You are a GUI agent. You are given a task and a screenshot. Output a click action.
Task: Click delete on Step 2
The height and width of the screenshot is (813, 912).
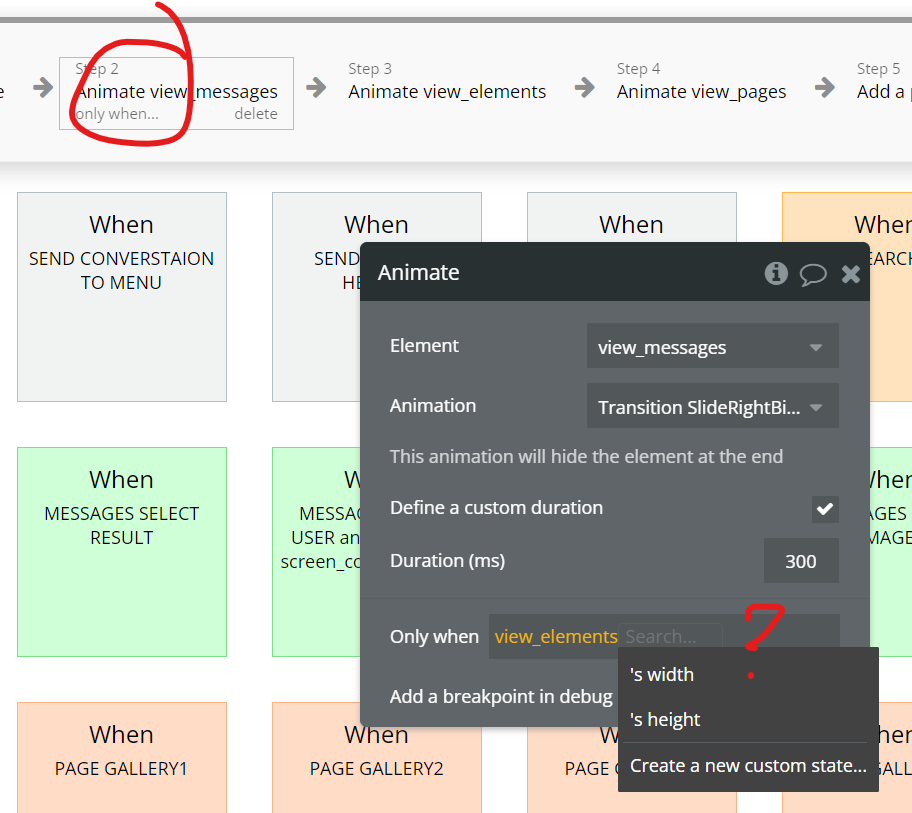point(255,114)
